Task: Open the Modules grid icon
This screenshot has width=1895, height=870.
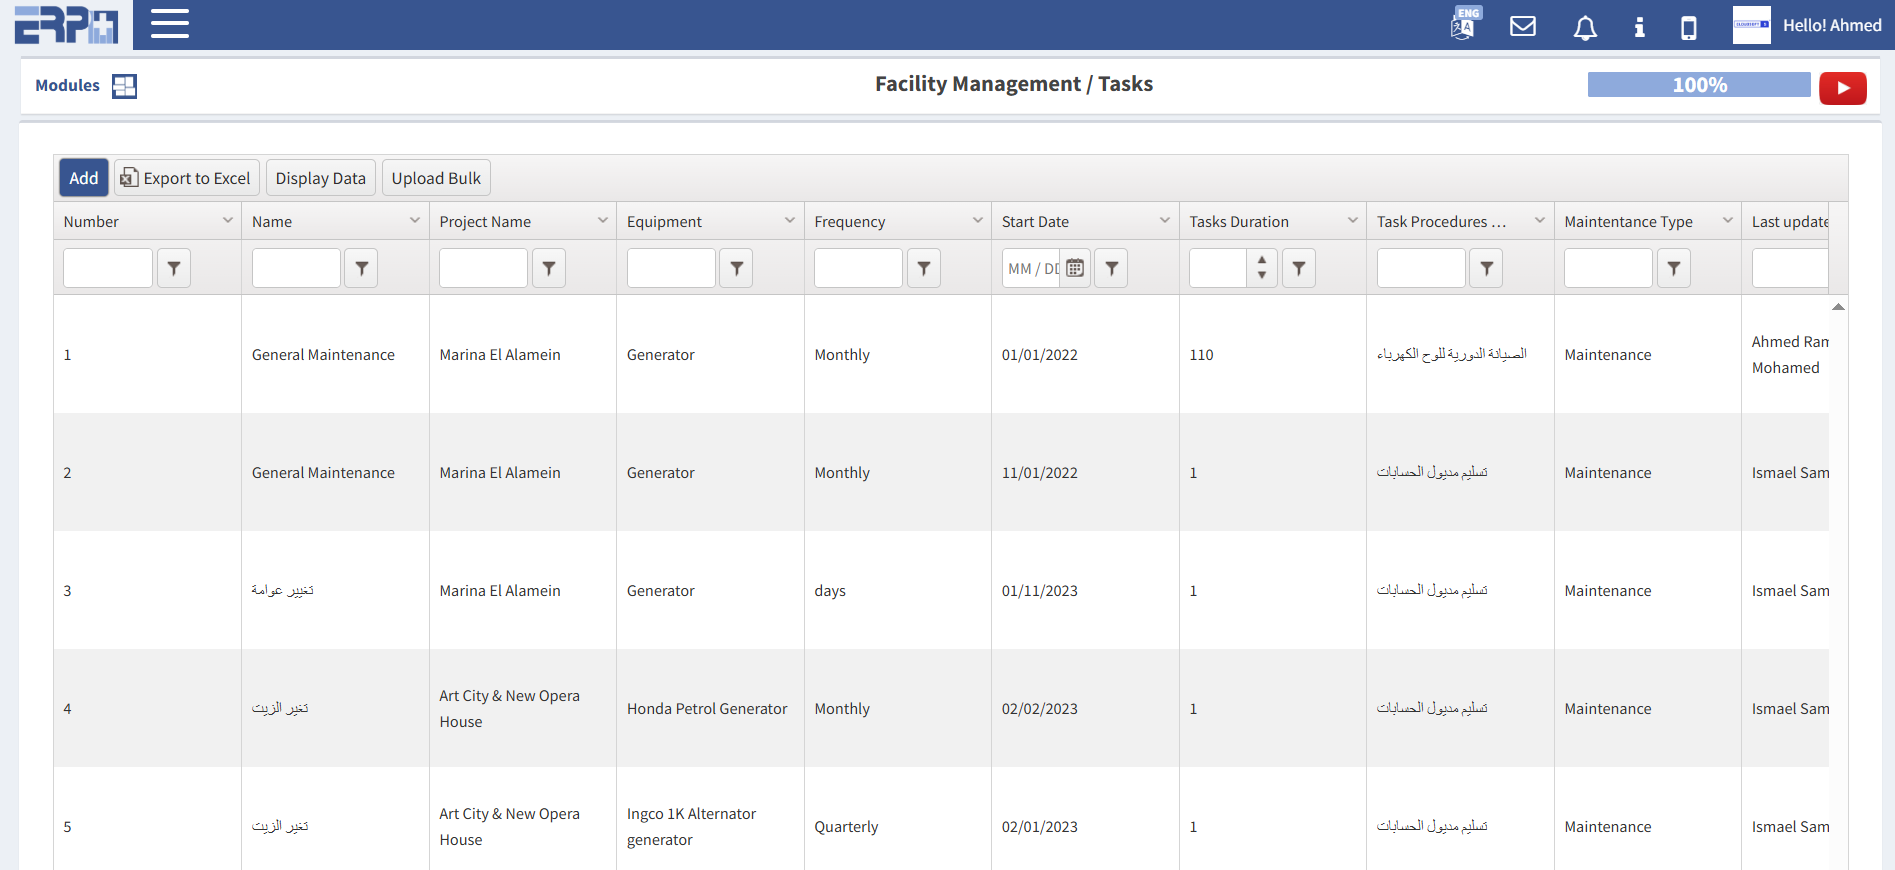Action: (124, 86)
